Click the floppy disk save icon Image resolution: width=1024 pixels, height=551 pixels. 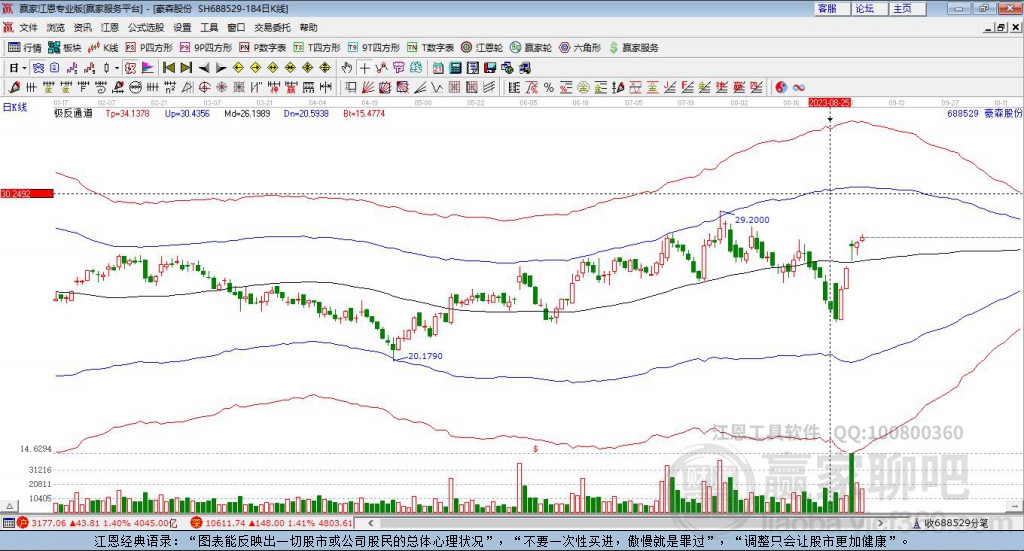490,68
